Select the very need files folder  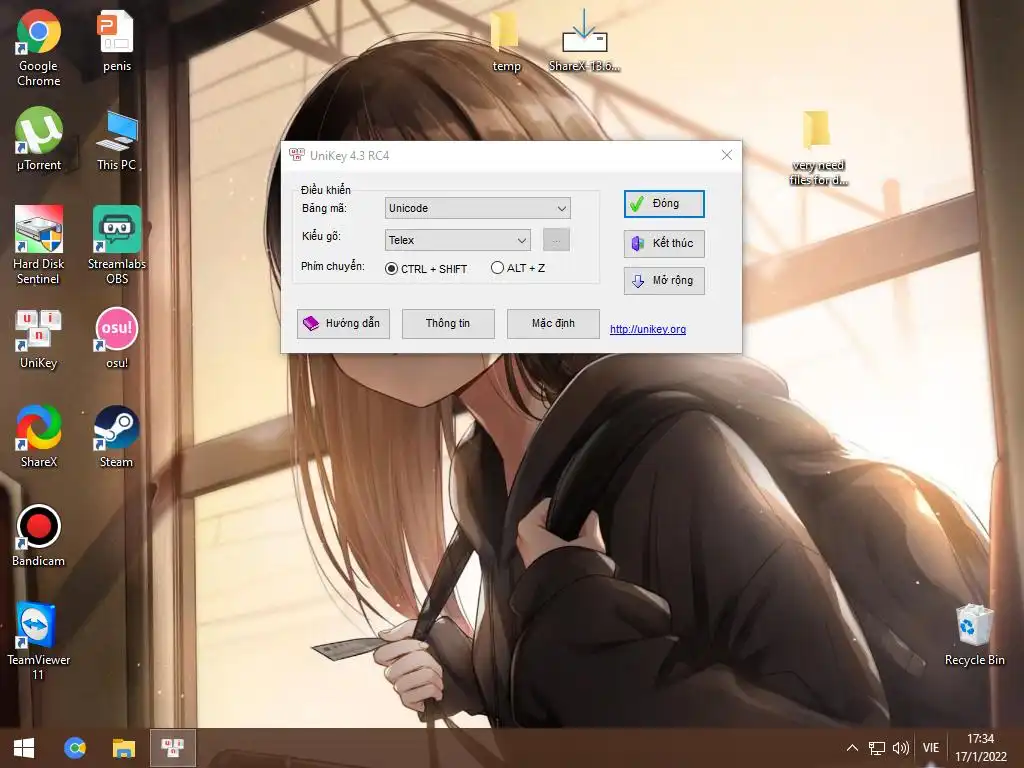(x=818, y=148)
